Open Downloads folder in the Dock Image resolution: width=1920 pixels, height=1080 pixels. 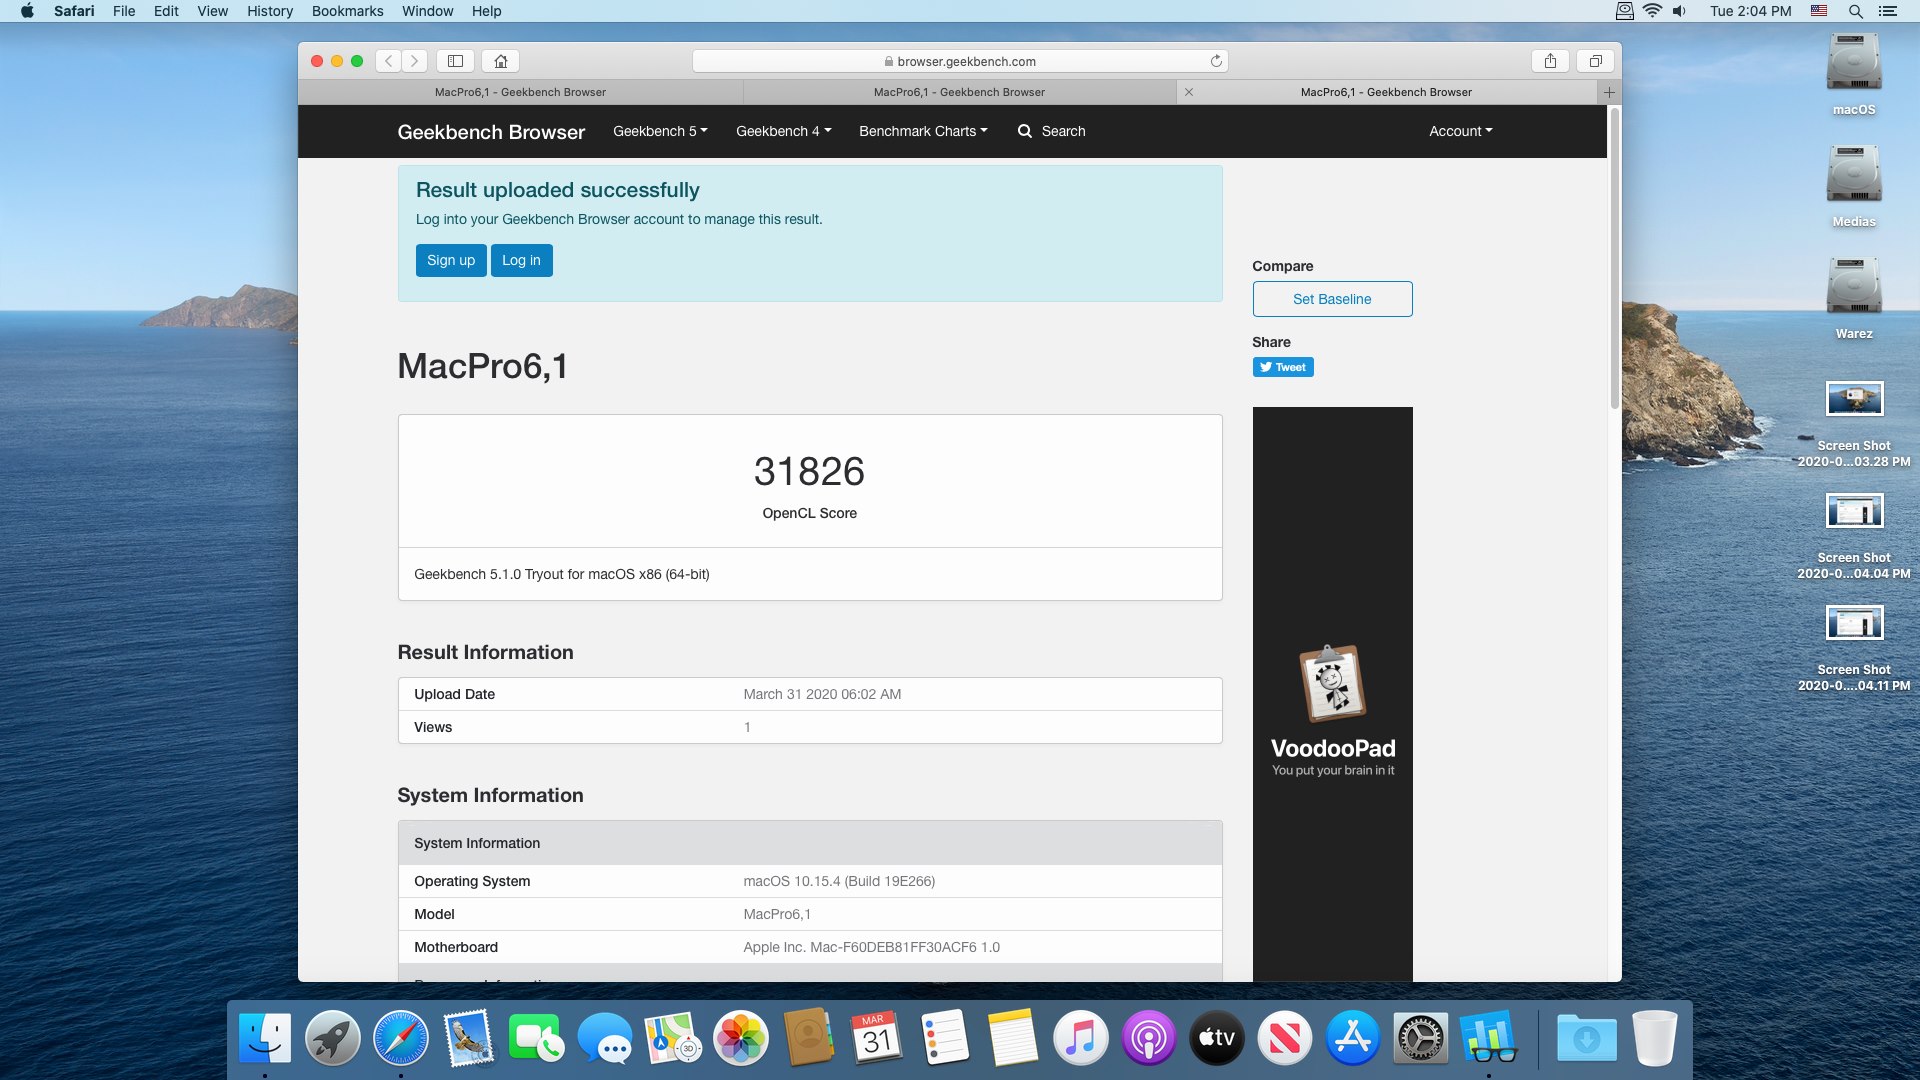tap(1587, 1038)
